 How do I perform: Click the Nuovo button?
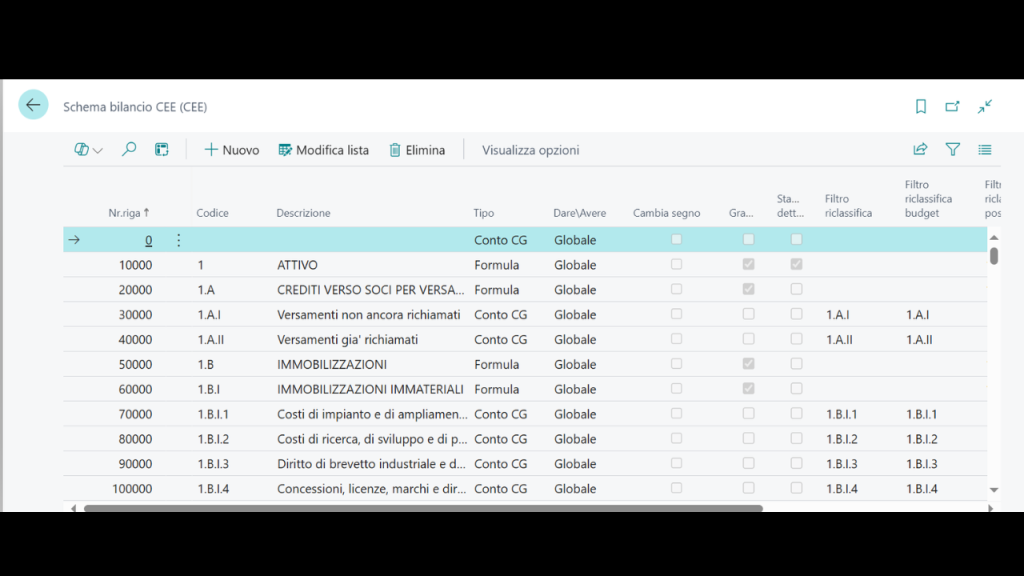pyautogui.click(x=231, y=150)
